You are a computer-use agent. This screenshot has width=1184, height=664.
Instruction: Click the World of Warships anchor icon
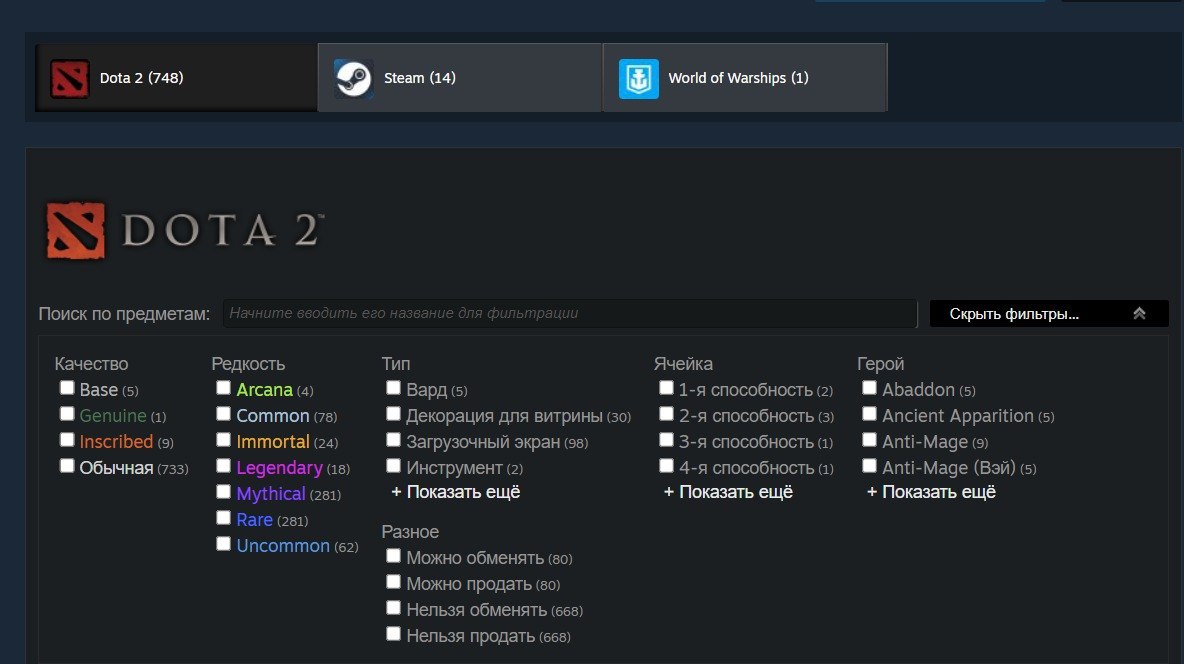click(638, 78)
